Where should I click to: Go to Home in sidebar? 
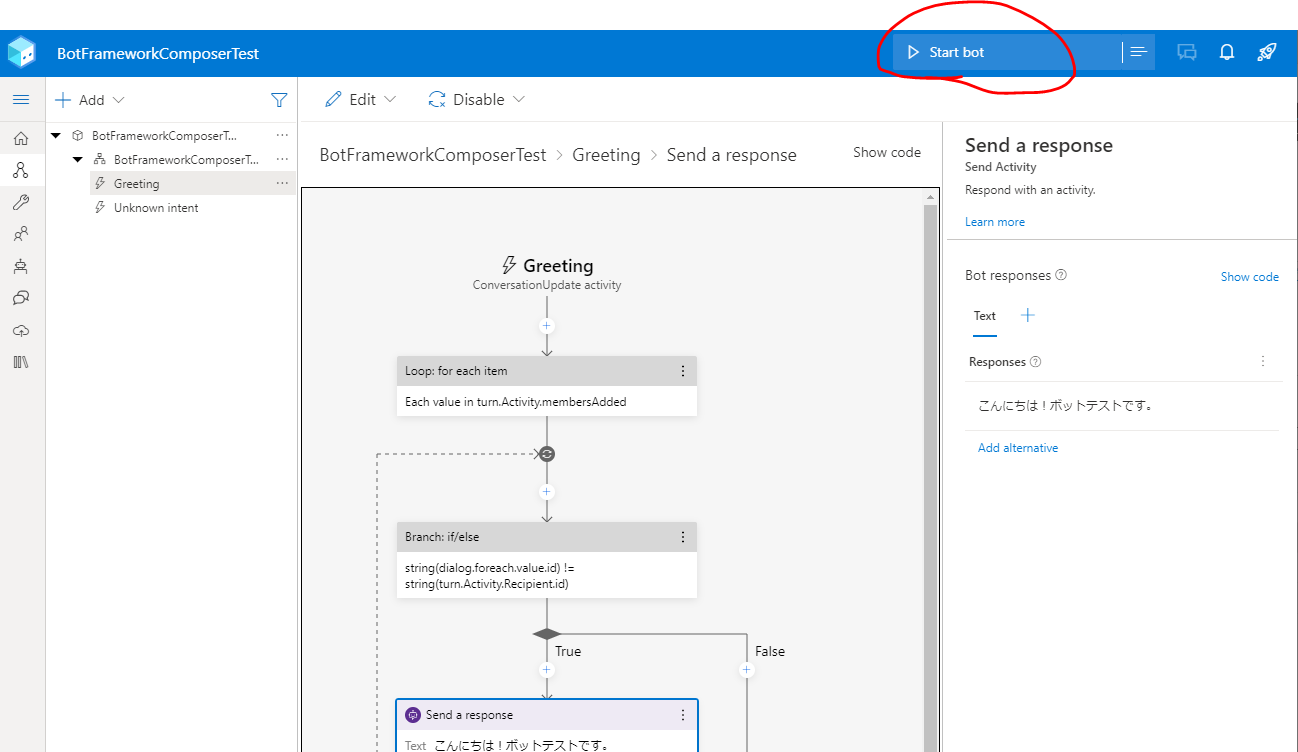pos(21,138)
